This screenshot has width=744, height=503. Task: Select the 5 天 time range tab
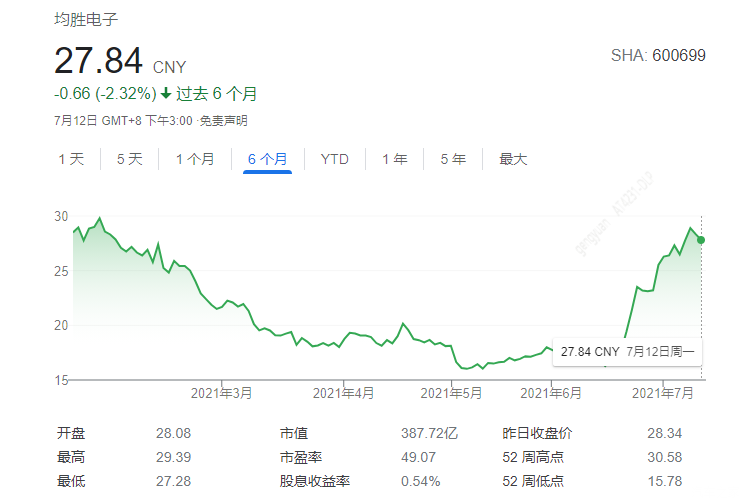130,159
